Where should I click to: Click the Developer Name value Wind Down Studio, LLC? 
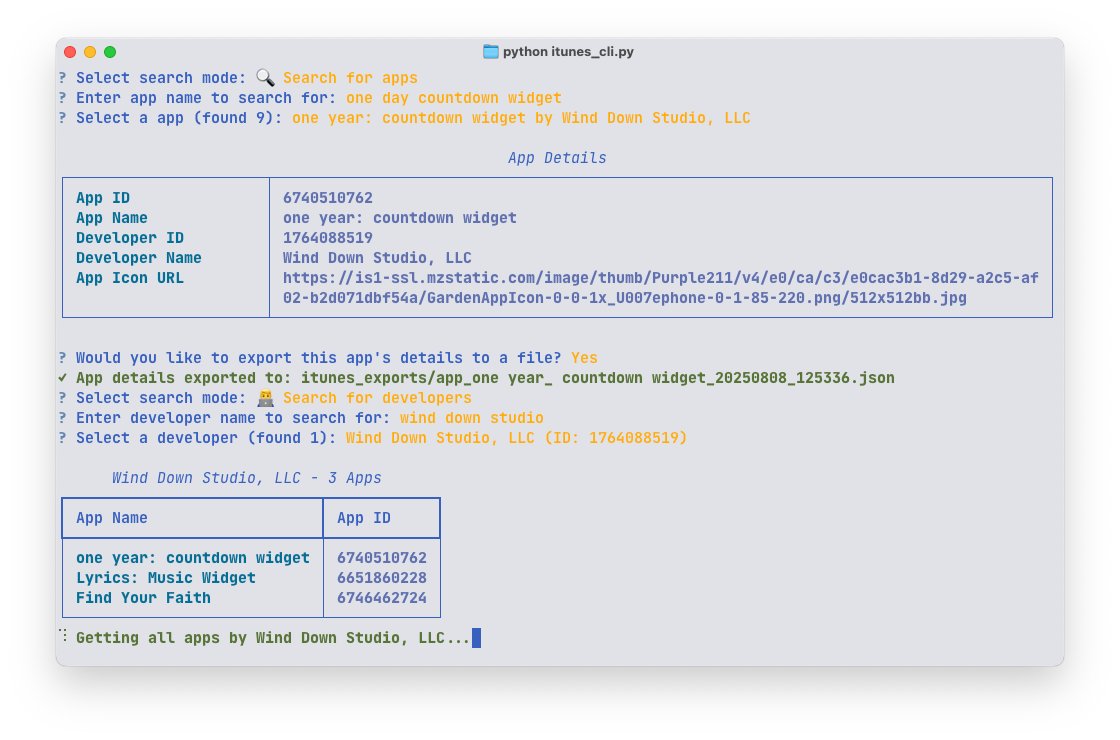pos(377,258)
